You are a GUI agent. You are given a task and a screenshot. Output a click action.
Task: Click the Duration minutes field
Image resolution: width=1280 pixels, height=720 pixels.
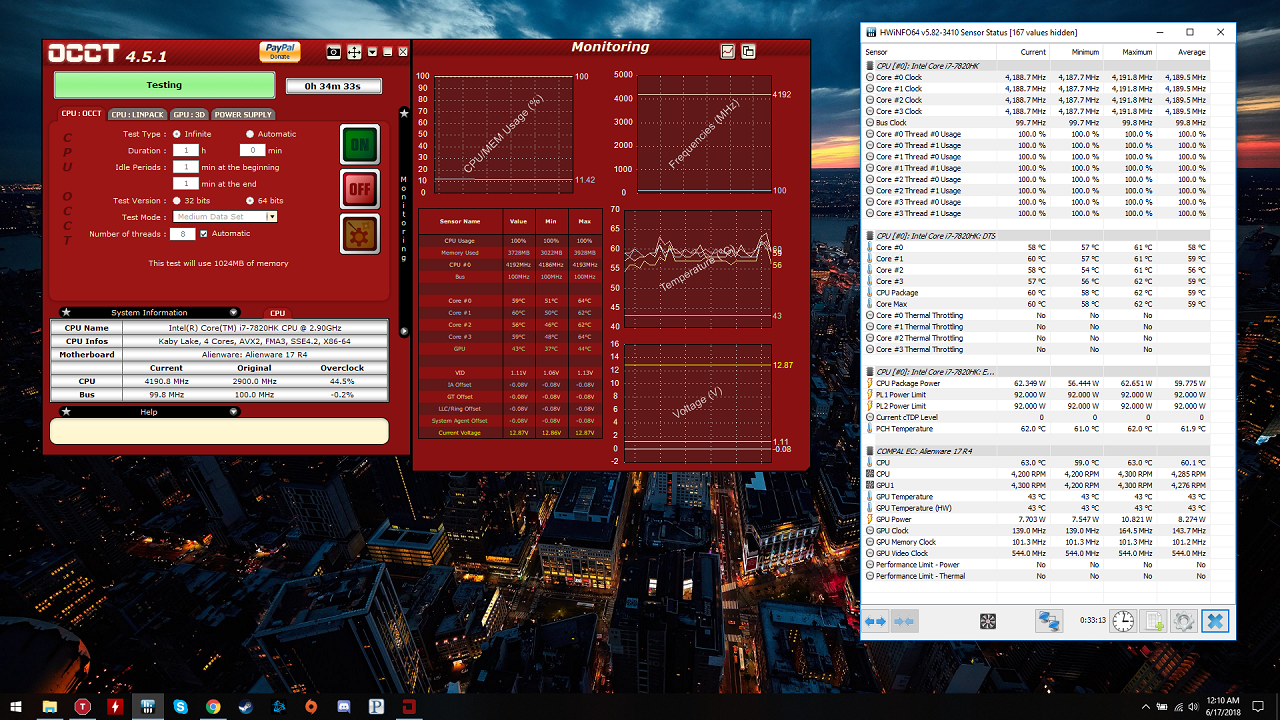pos(251,150)
